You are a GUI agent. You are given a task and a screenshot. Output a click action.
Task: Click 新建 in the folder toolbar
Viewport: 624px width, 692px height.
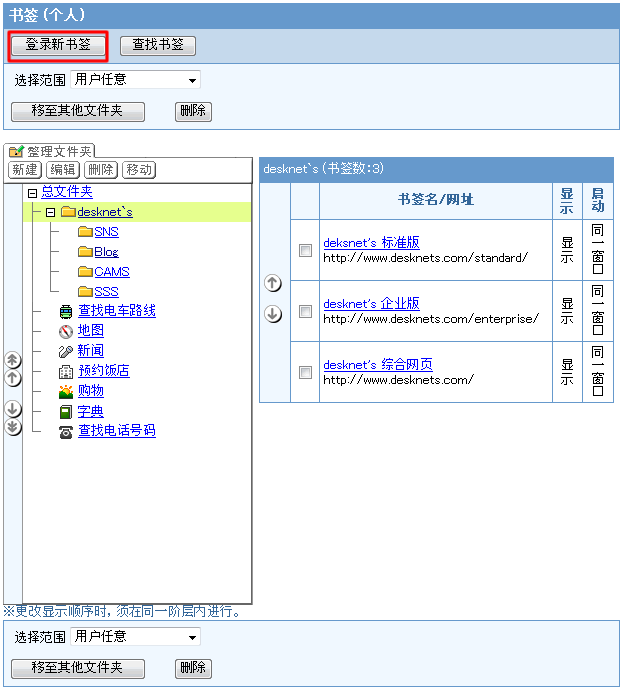[x=24, y=170]
